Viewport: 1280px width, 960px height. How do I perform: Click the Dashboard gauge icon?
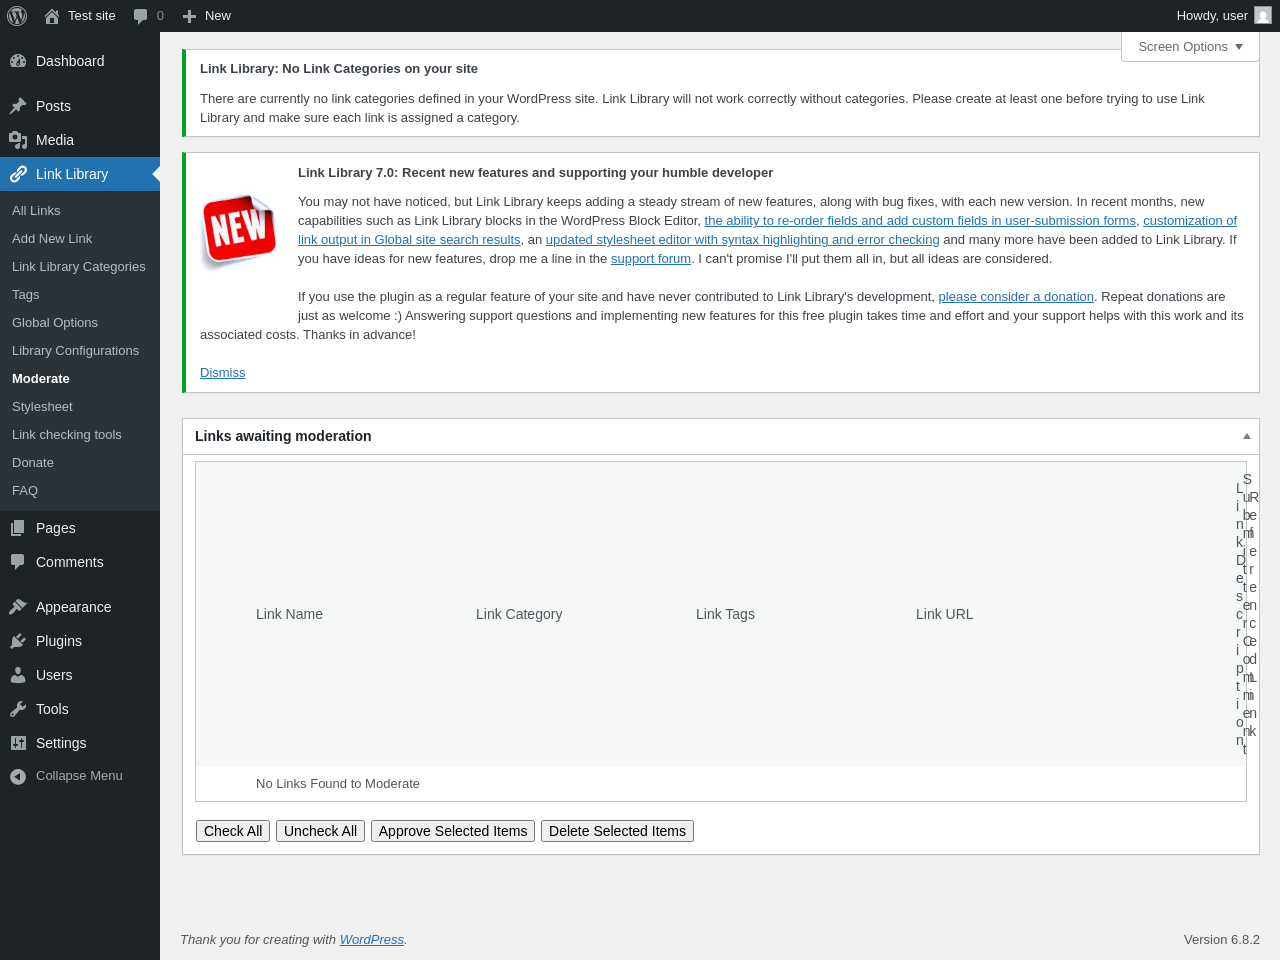[18, 61]
